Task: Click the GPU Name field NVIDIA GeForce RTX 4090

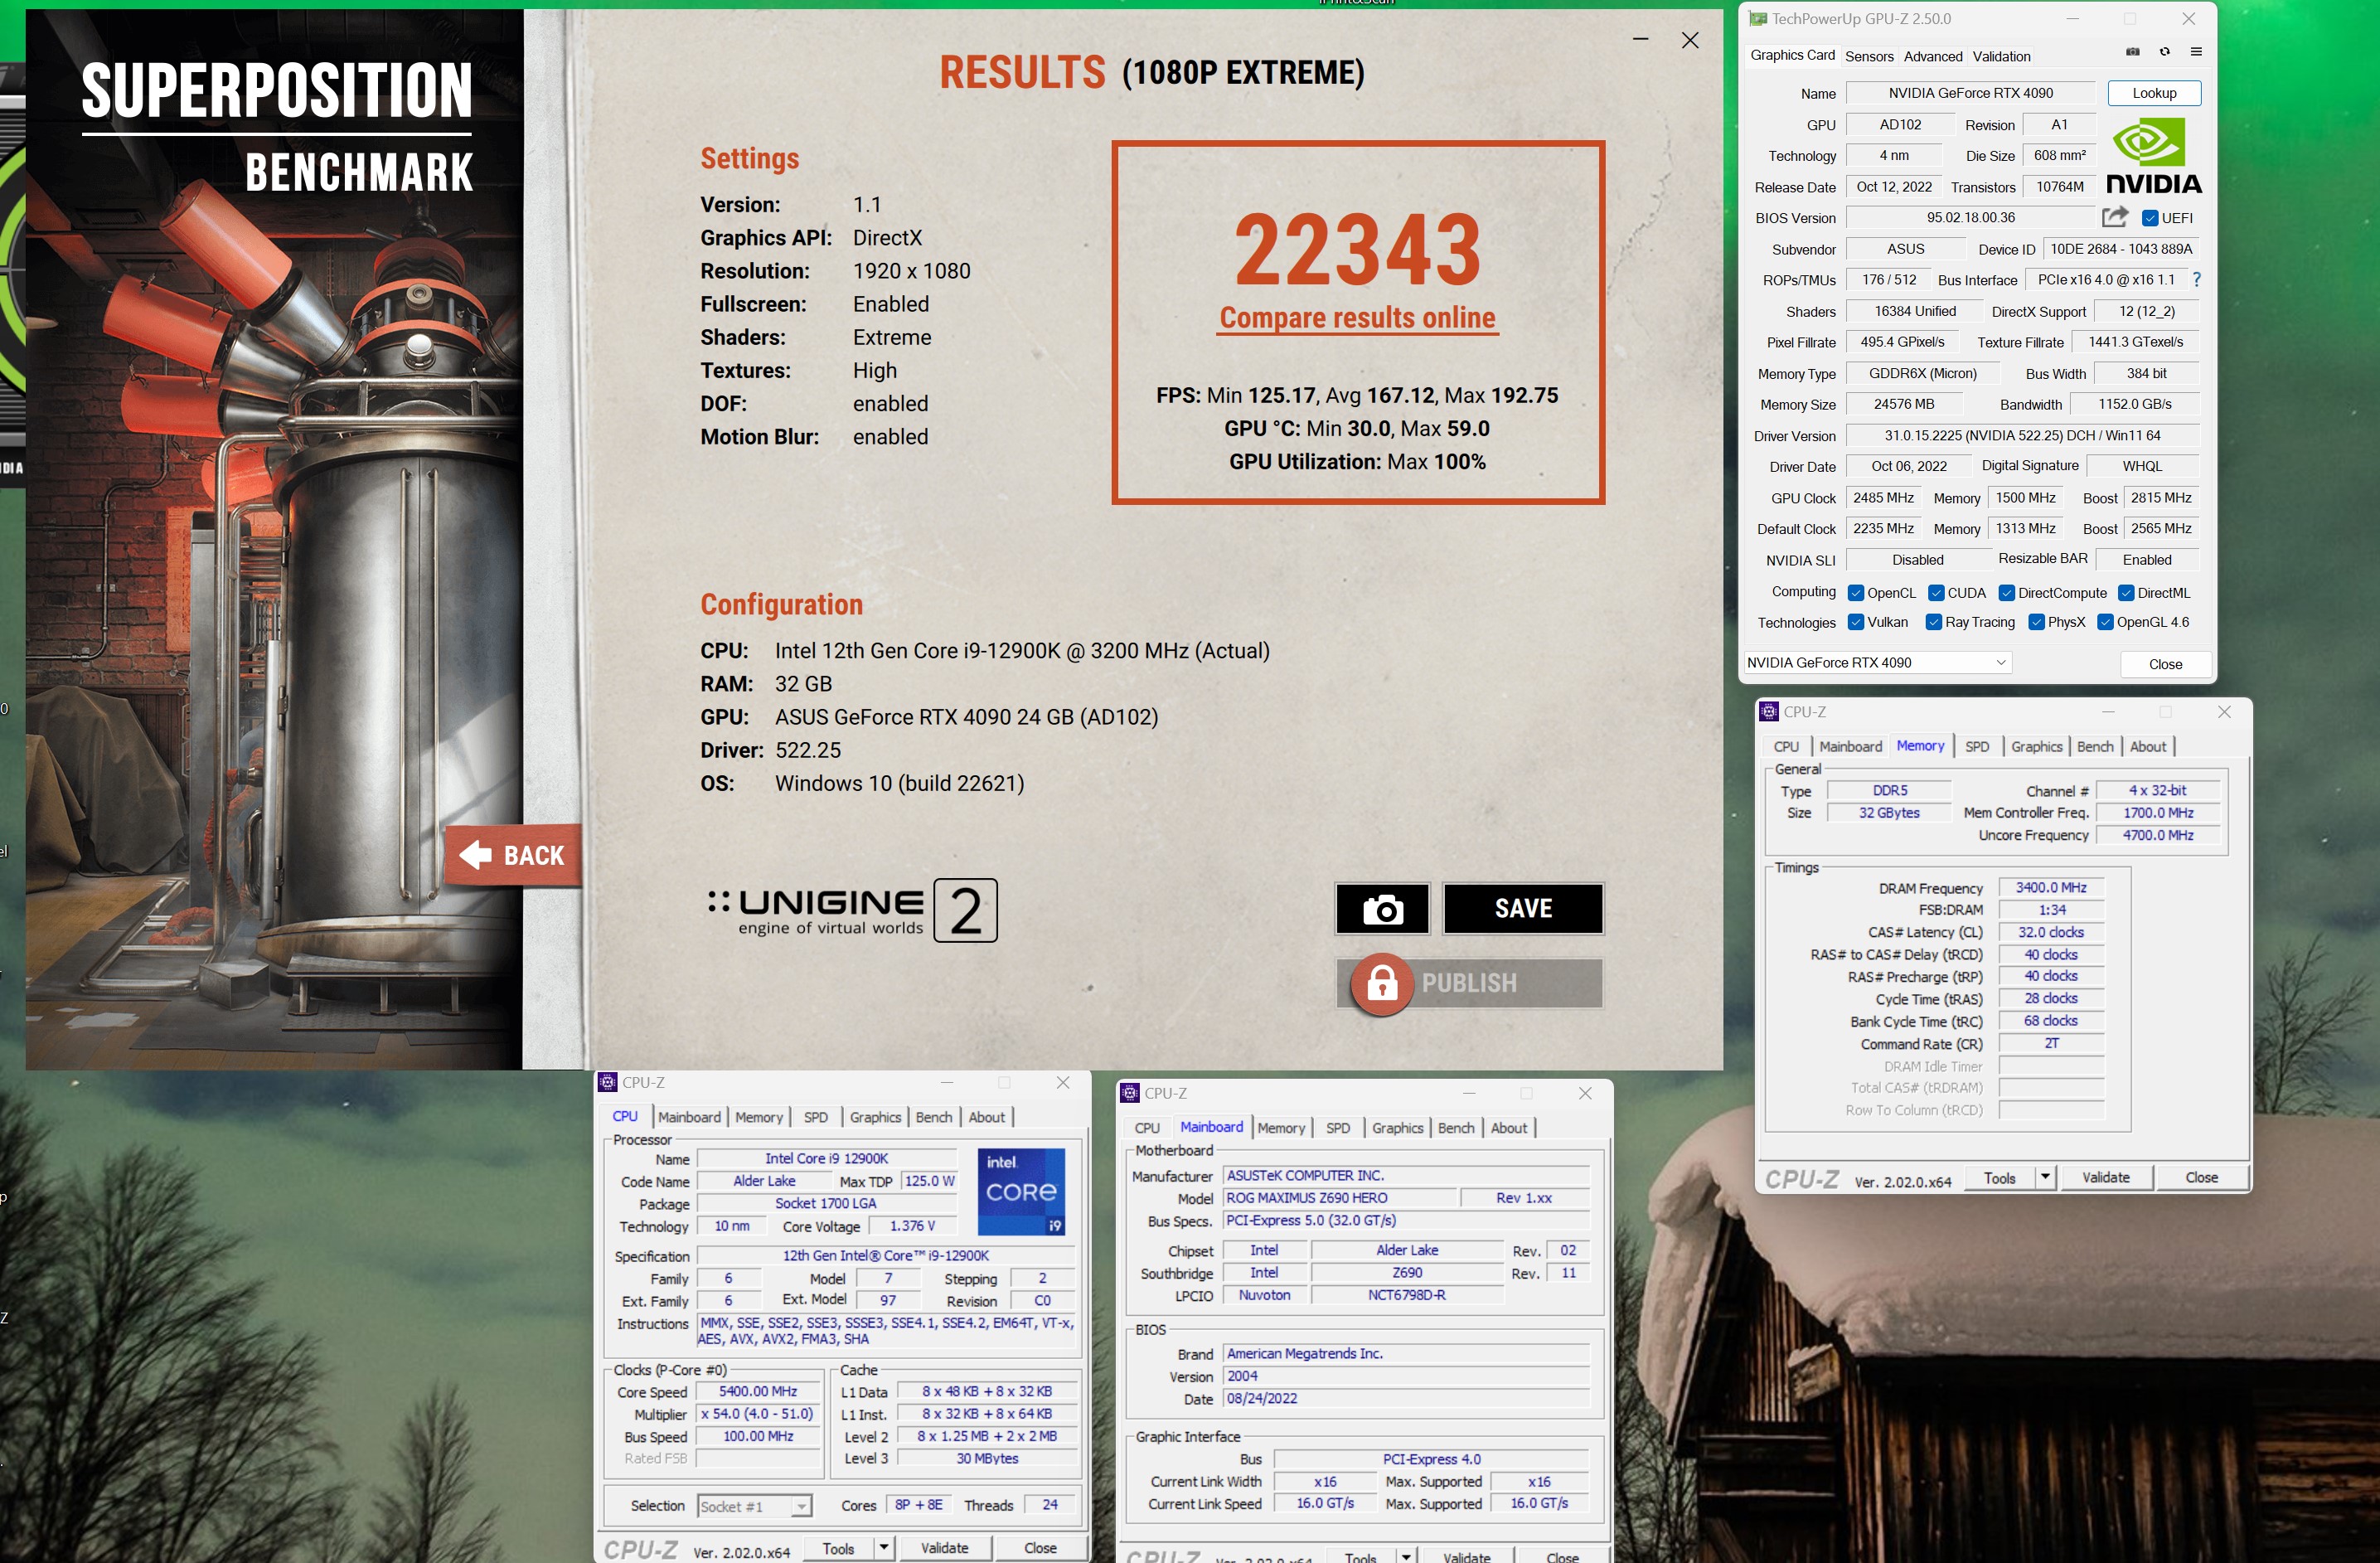Action: tap(1970, 93)
